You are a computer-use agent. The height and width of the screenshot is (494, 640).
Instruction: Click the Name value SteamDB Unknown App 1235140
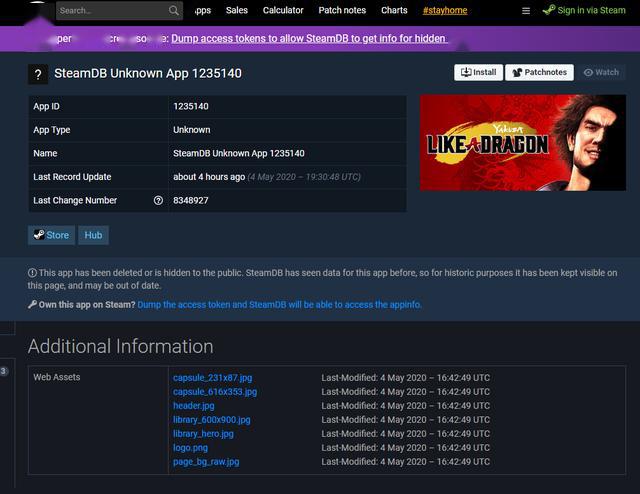pyautogui.click(x=239, y=154)
